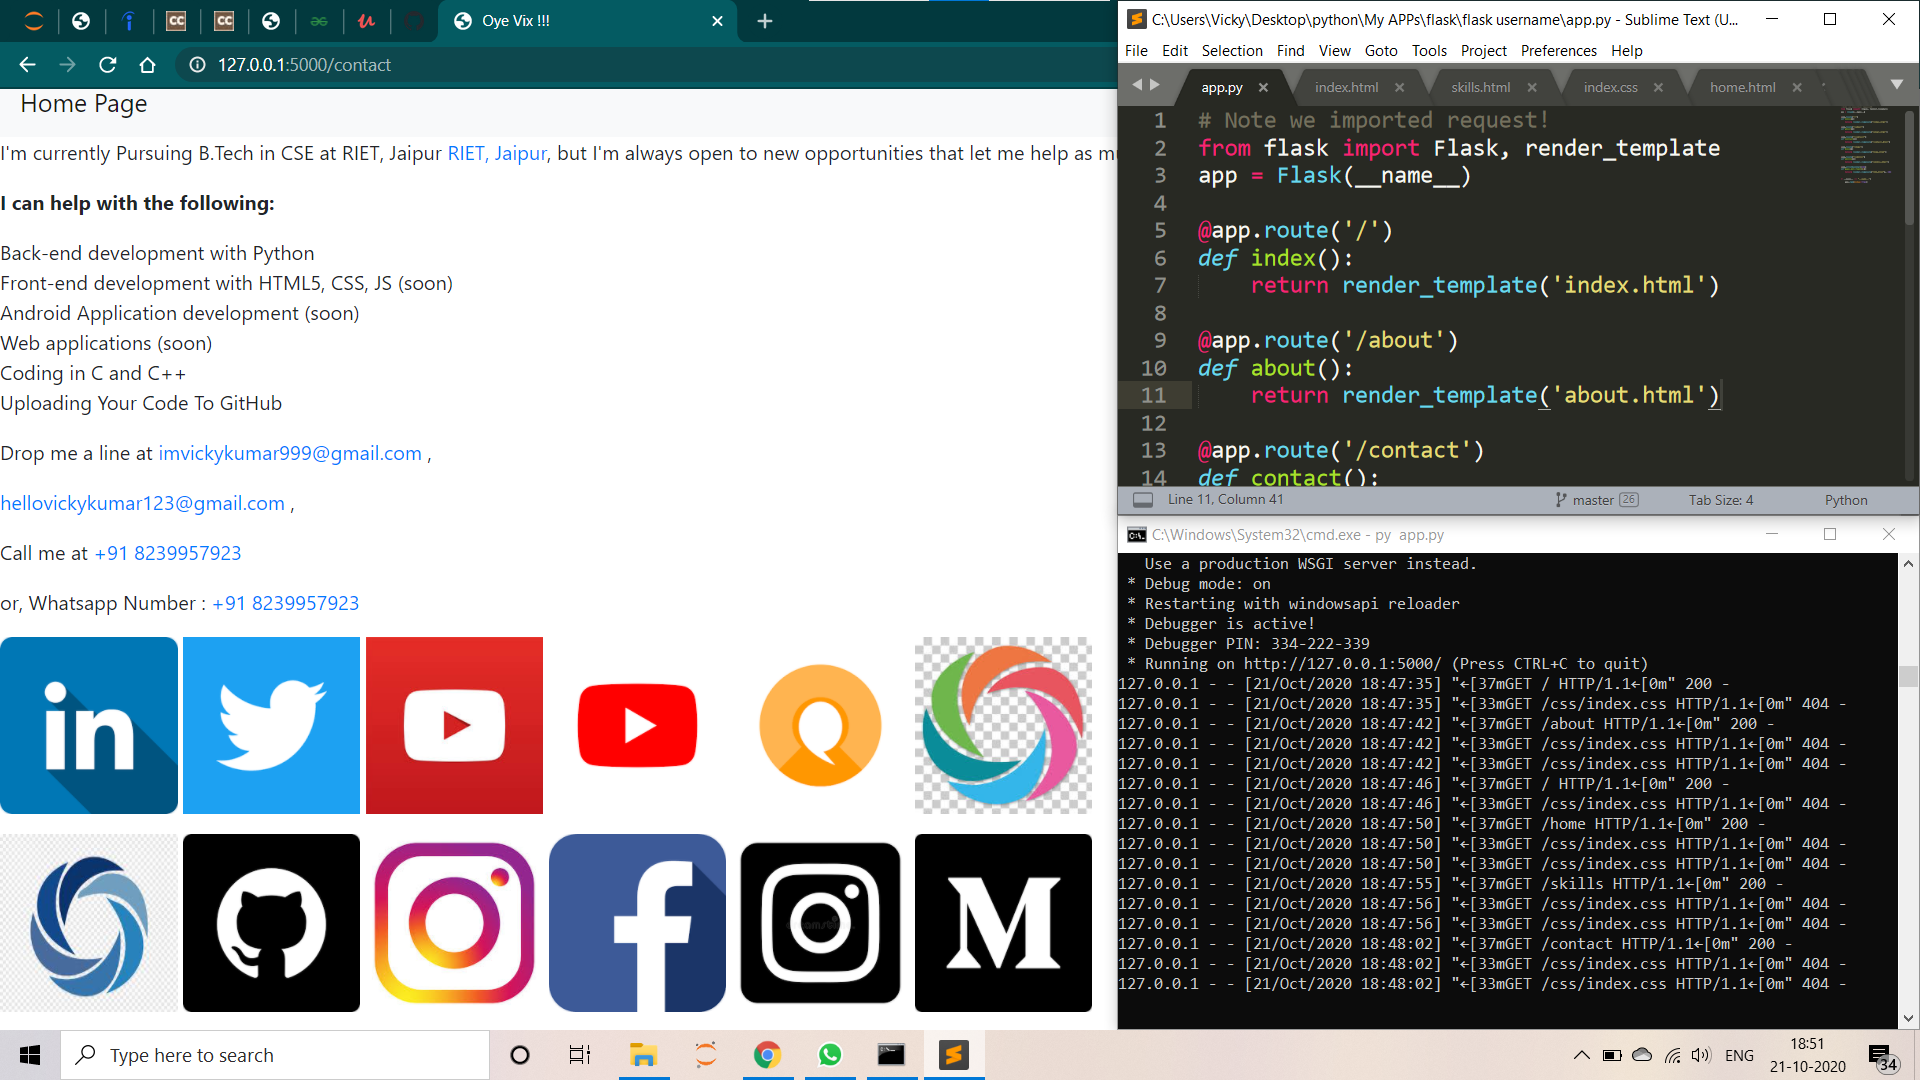Open a new browser tab with plus button
The height and width of the screenshot is (1080, 1920).
(x=765, y=21)
